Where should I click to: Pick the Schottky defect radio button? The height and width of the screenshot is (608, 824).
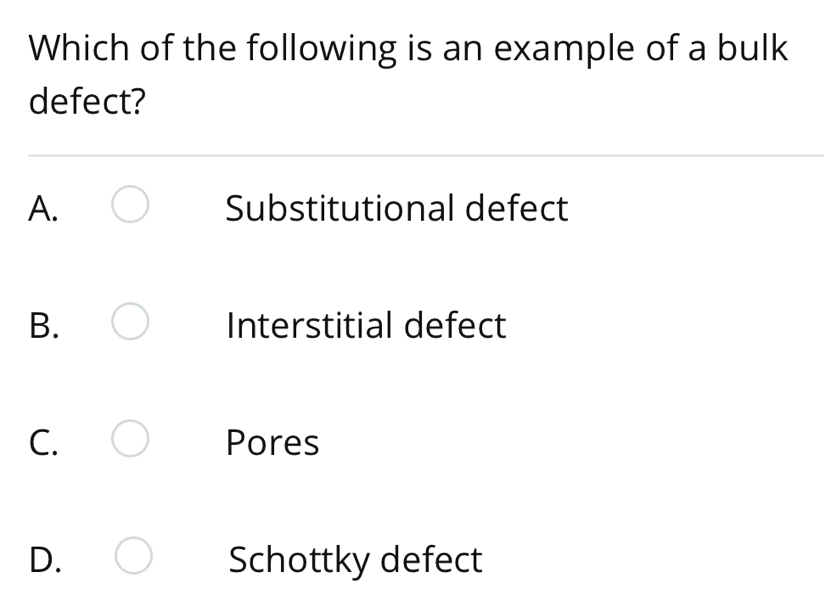pos(130,558)
